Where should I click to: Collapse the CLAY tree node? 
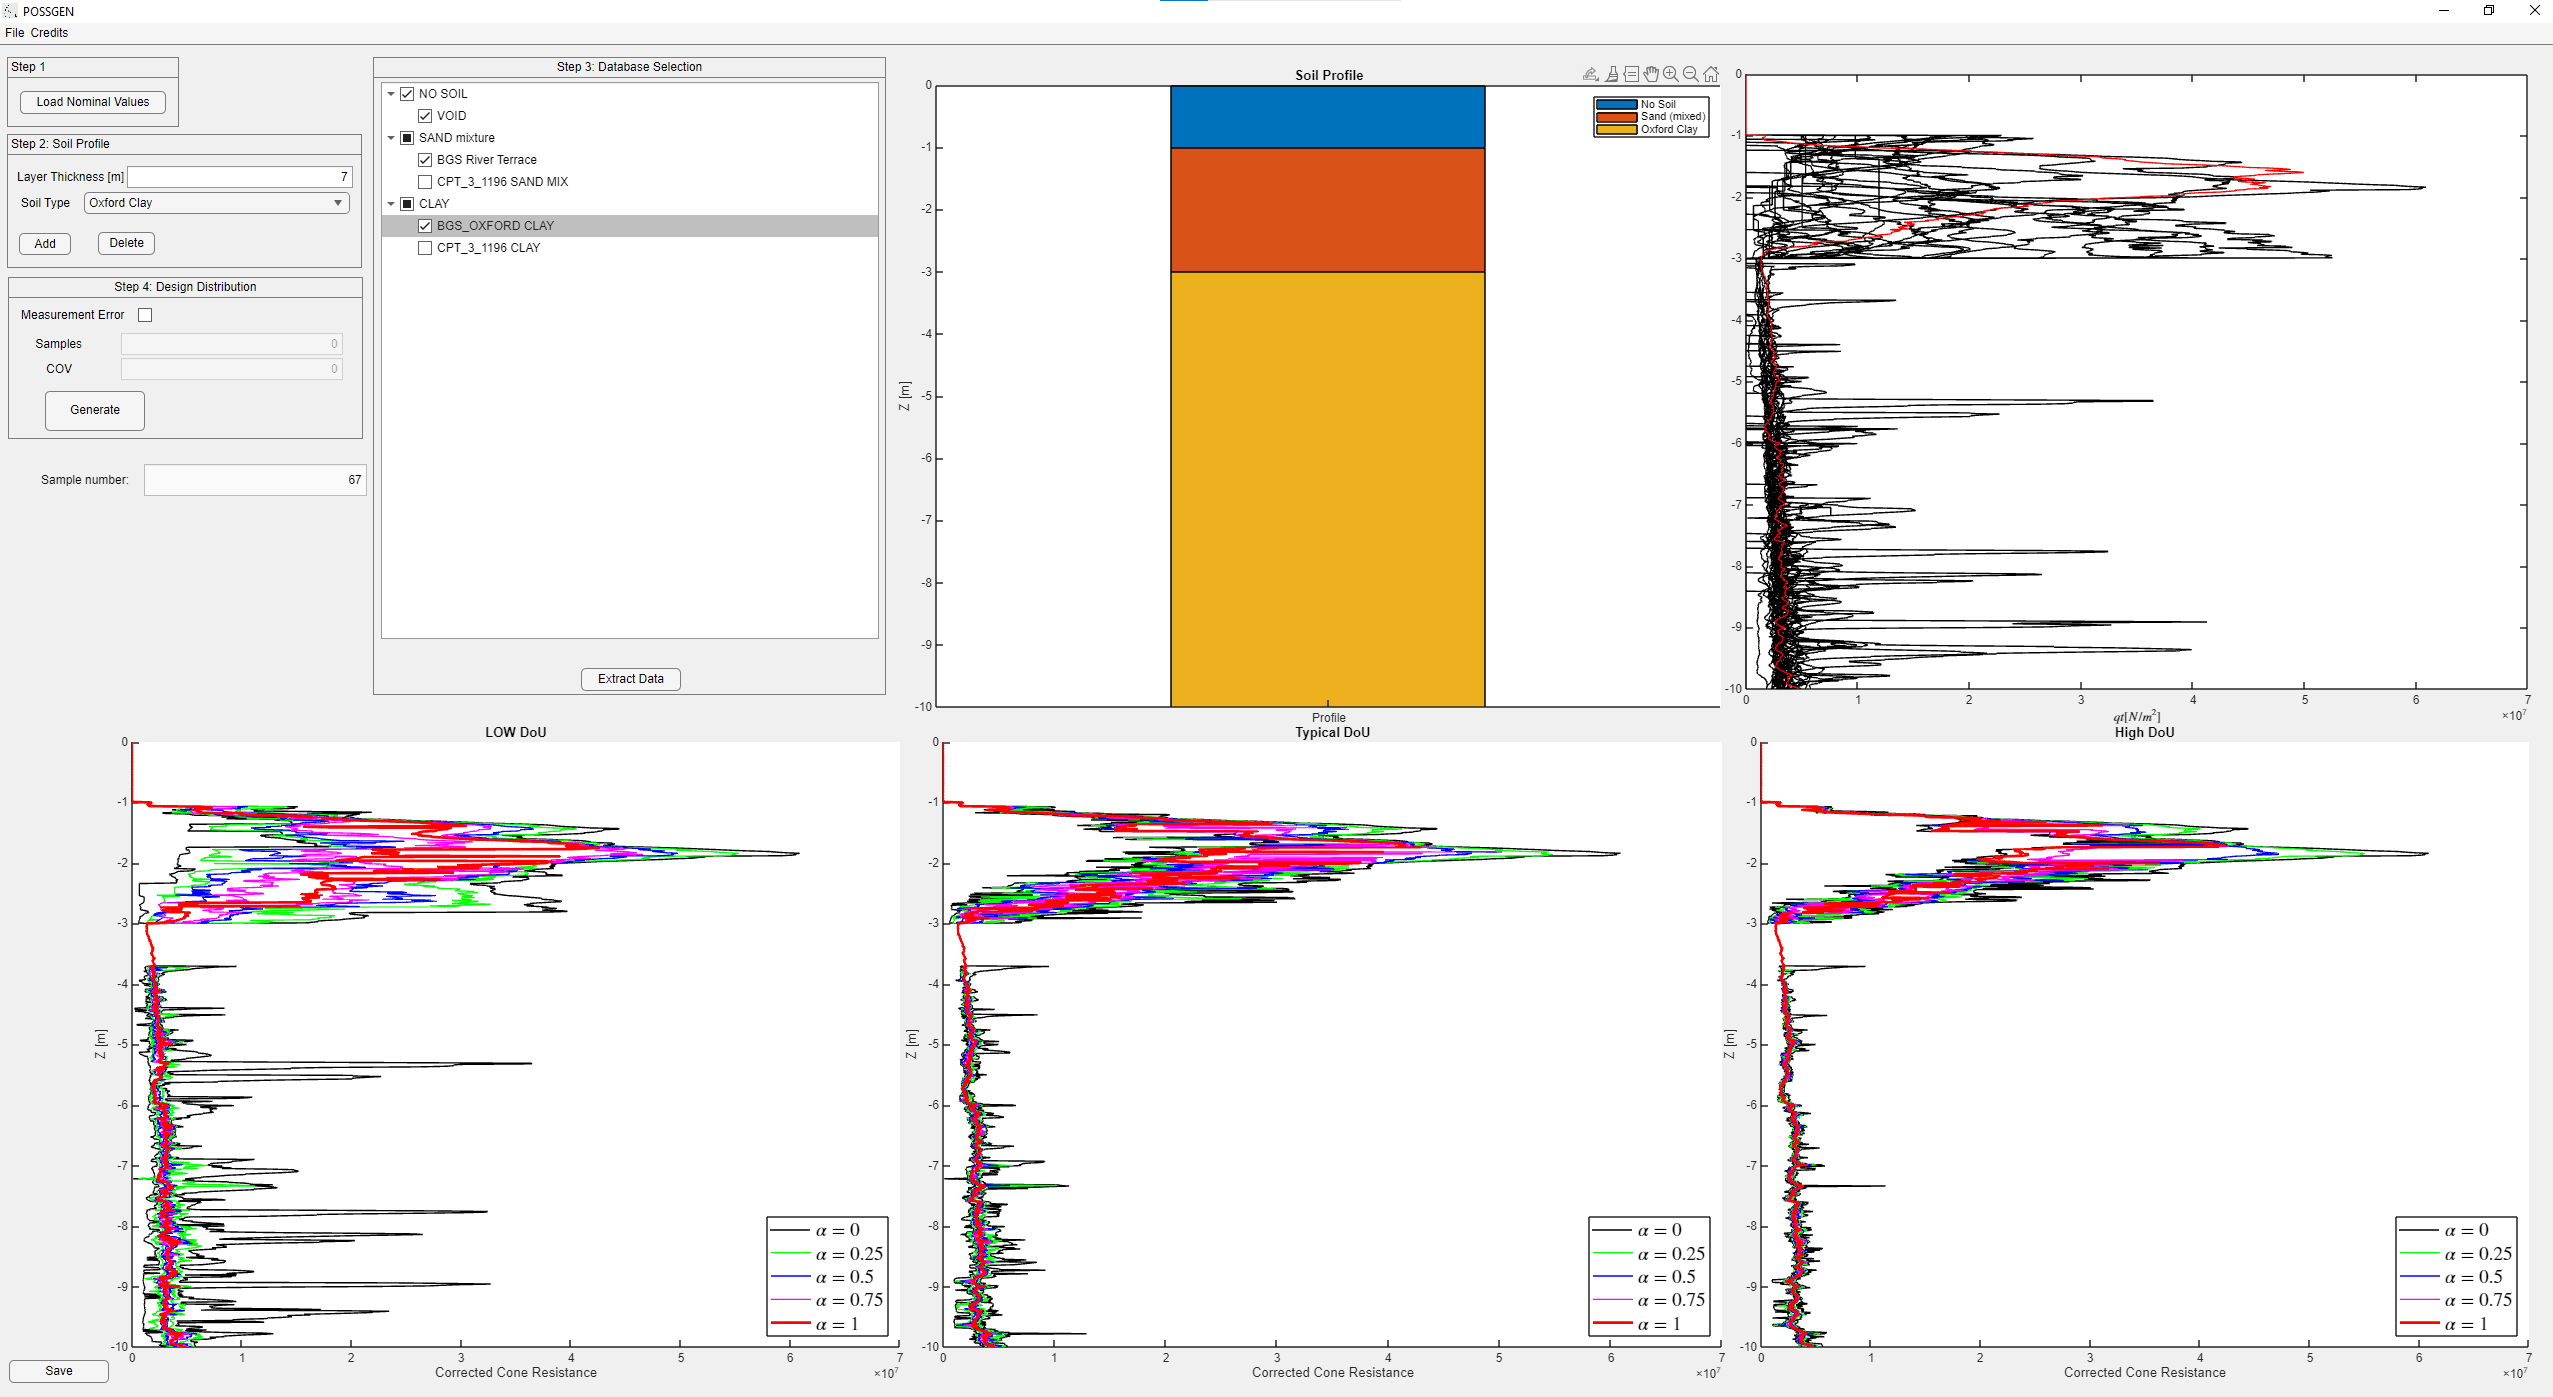(391, 203)
